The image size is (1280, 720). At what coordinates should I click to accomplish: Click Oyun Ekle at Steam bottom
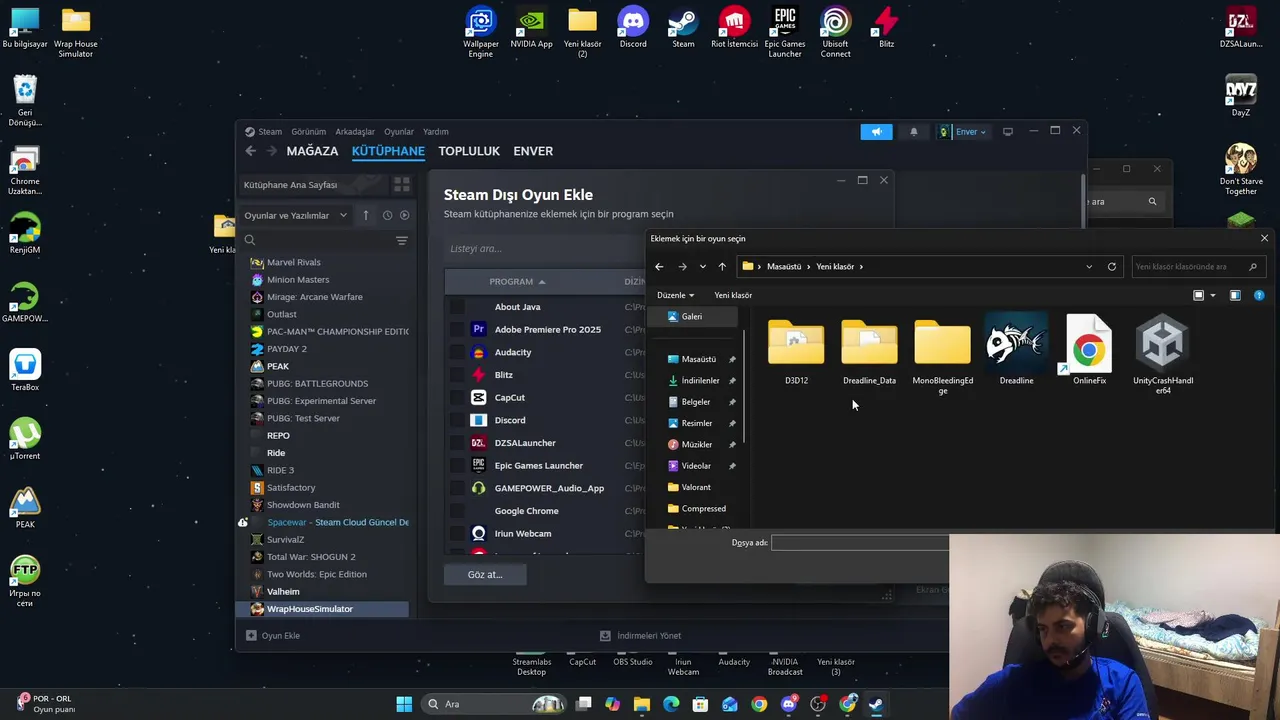(273, 636)
